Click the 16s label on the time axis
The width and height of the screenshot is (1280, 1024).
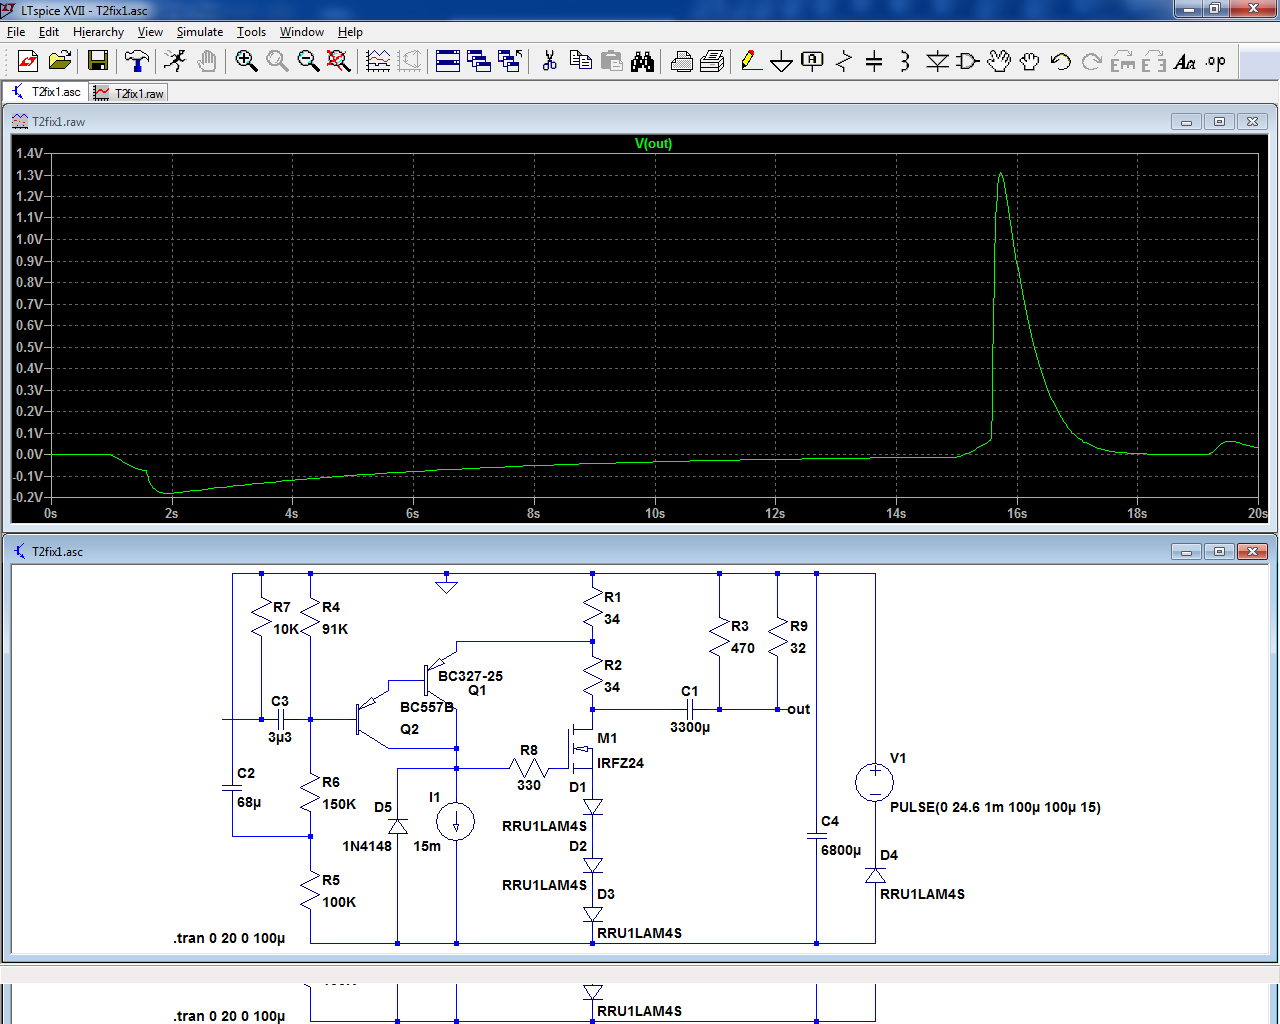tap(1017, 513)
